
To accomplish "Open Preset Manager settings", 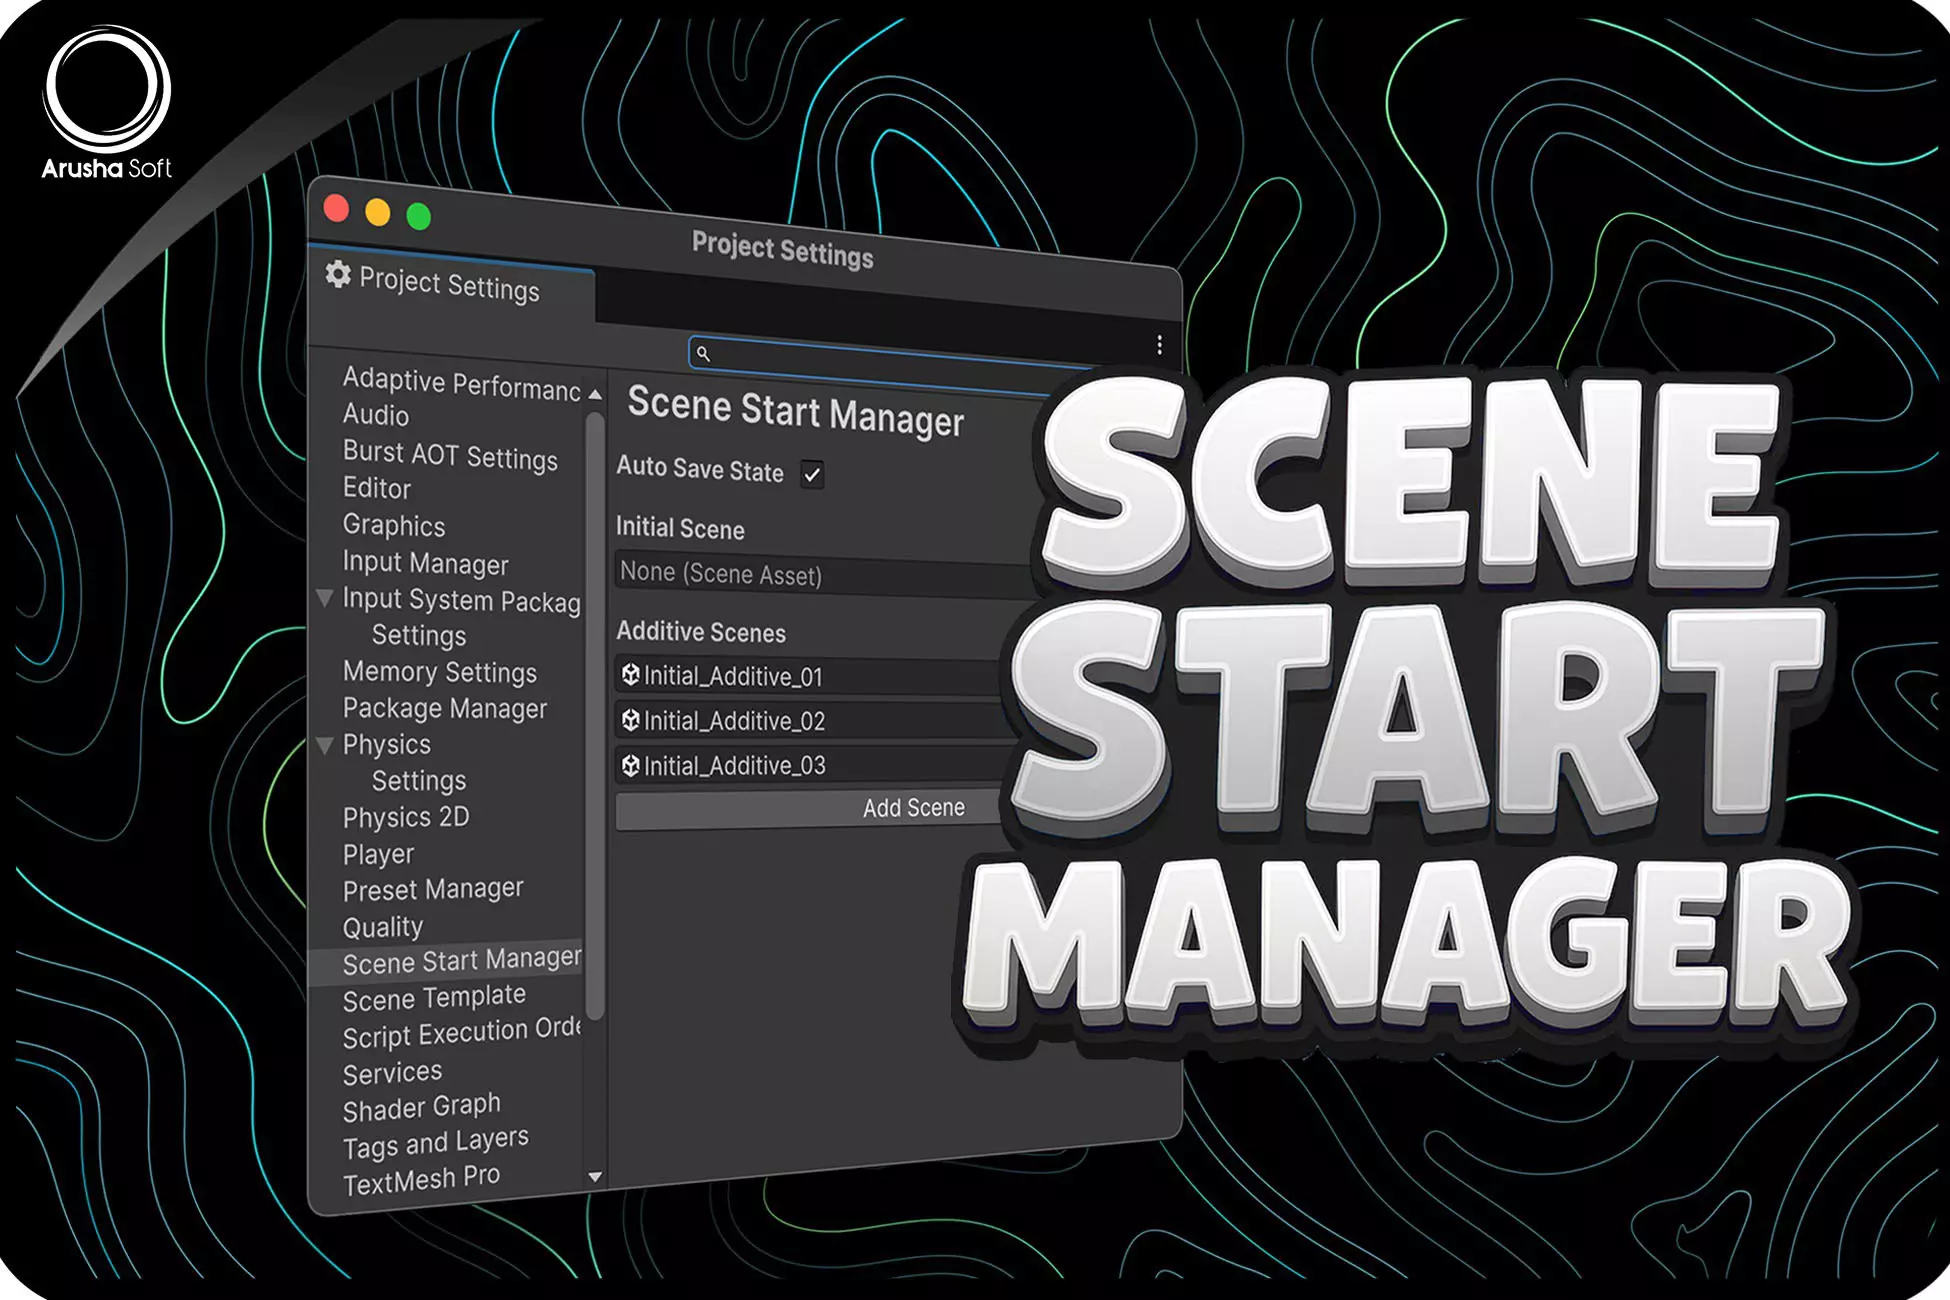I will pos(433,890).
